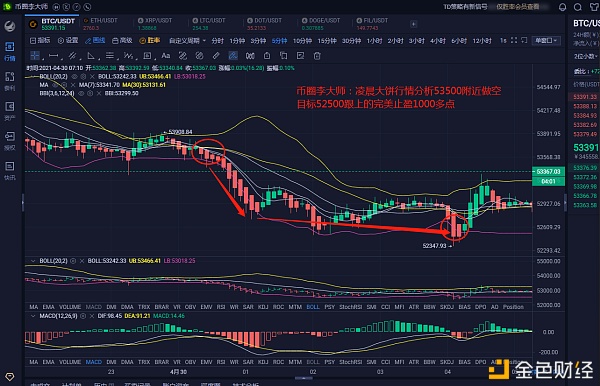The image size is (600, 386).
Task: Click the 设置 settings gear button
Action: 68,41
